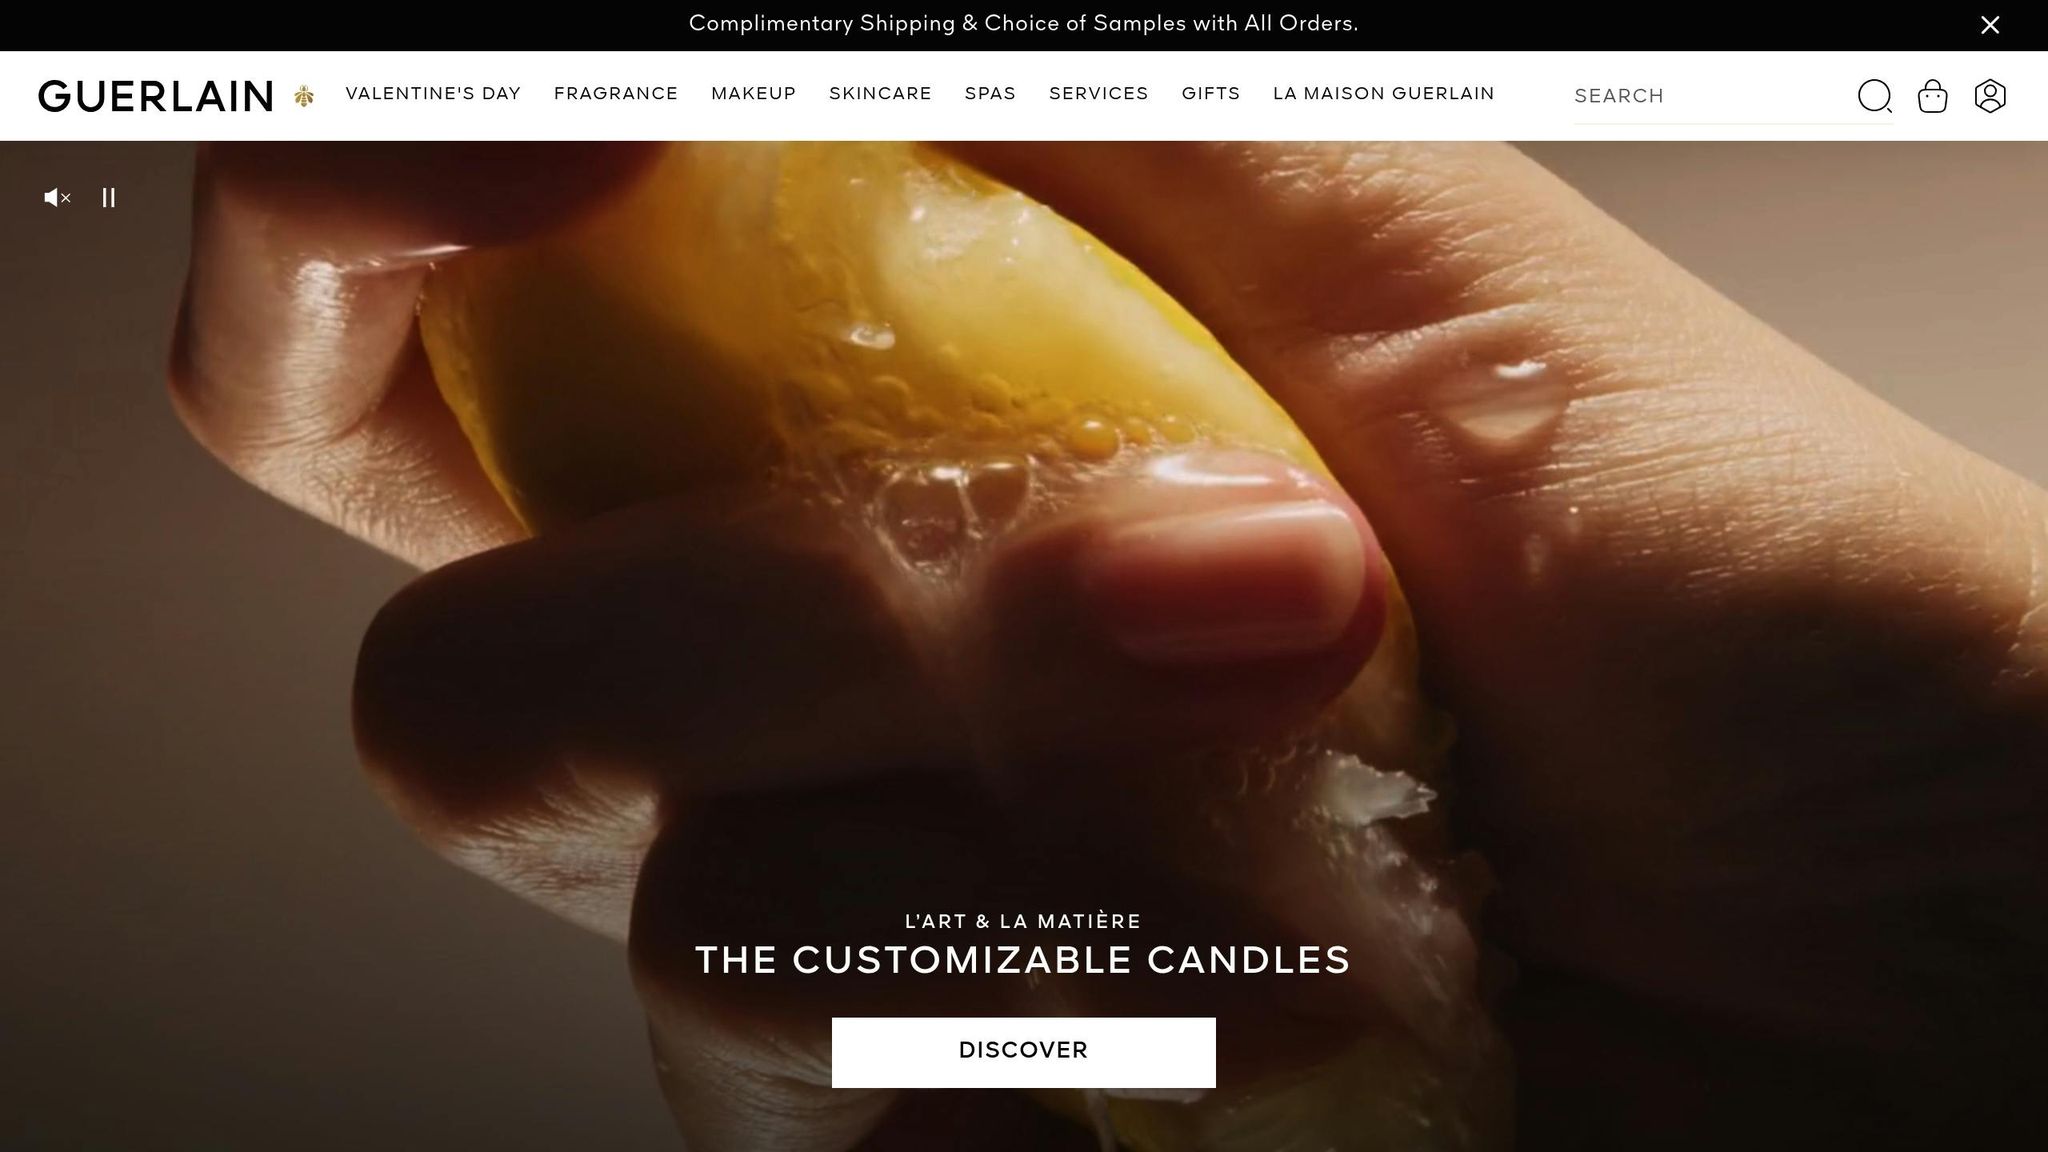Open the user account icon
The image size is (2048, 1152).
point(1990,96)
